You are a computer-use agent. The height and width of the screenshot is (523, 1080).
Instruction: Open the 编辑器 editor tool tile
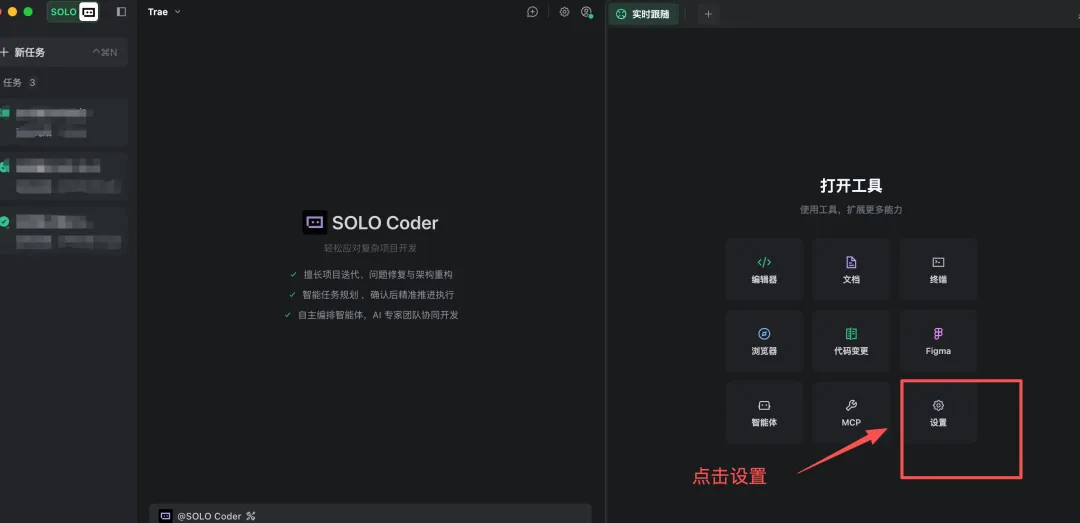pyautogui.click(x=765, y=269)
